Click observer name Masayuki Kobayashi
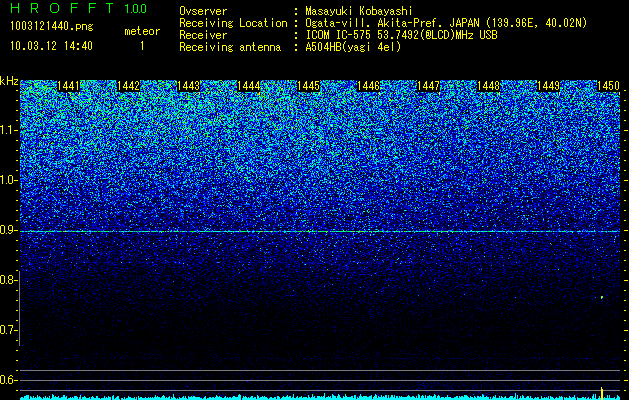Screen dimensions: 629x400 359,12
